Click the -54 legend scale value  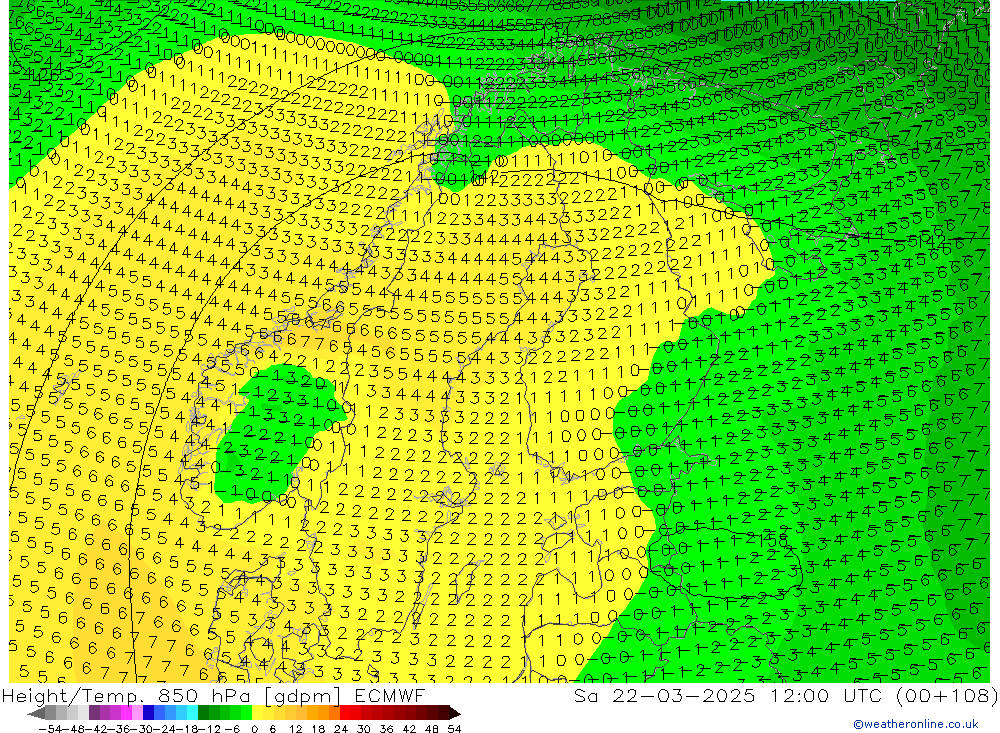coord(51,729)
